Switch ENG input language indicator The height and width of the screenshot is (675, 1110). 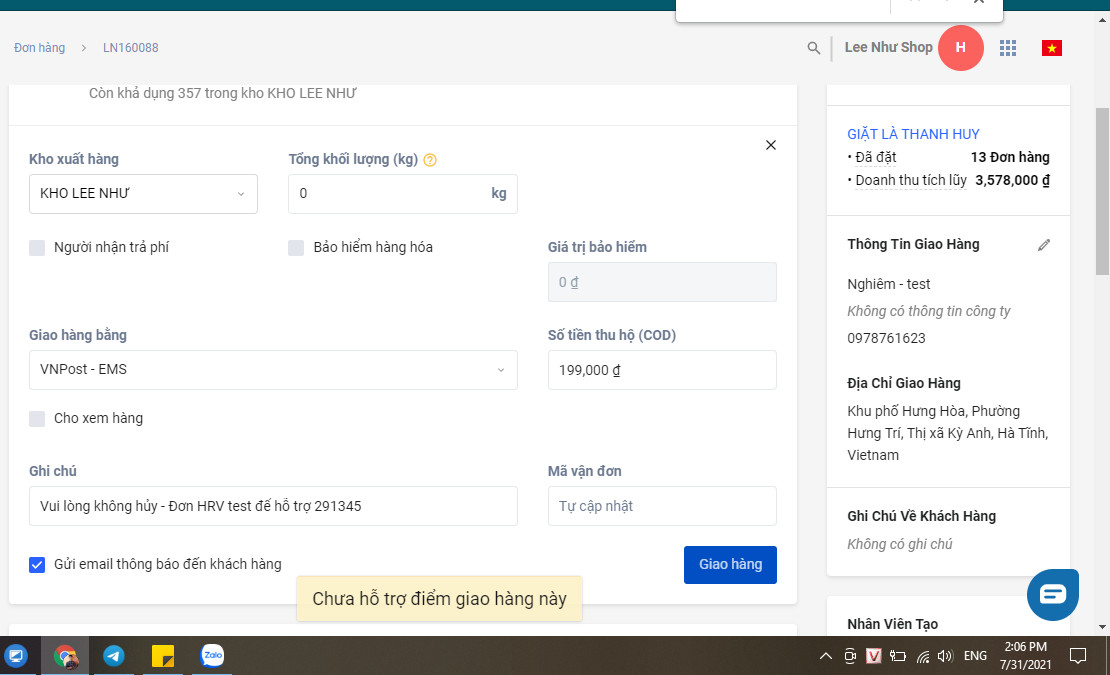click(975, 656)
